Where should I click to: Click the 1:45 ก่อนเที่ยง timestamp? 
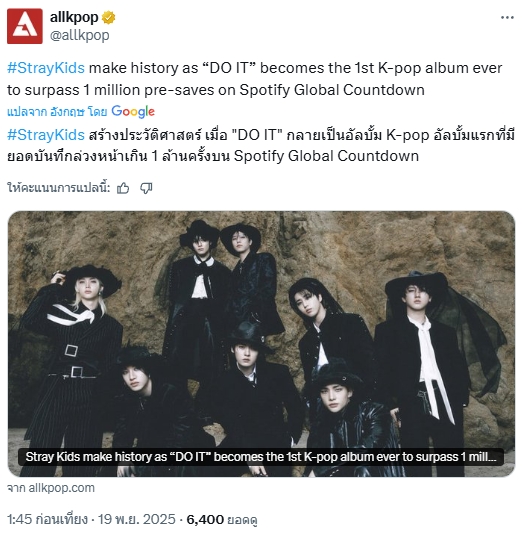(47, 520)
